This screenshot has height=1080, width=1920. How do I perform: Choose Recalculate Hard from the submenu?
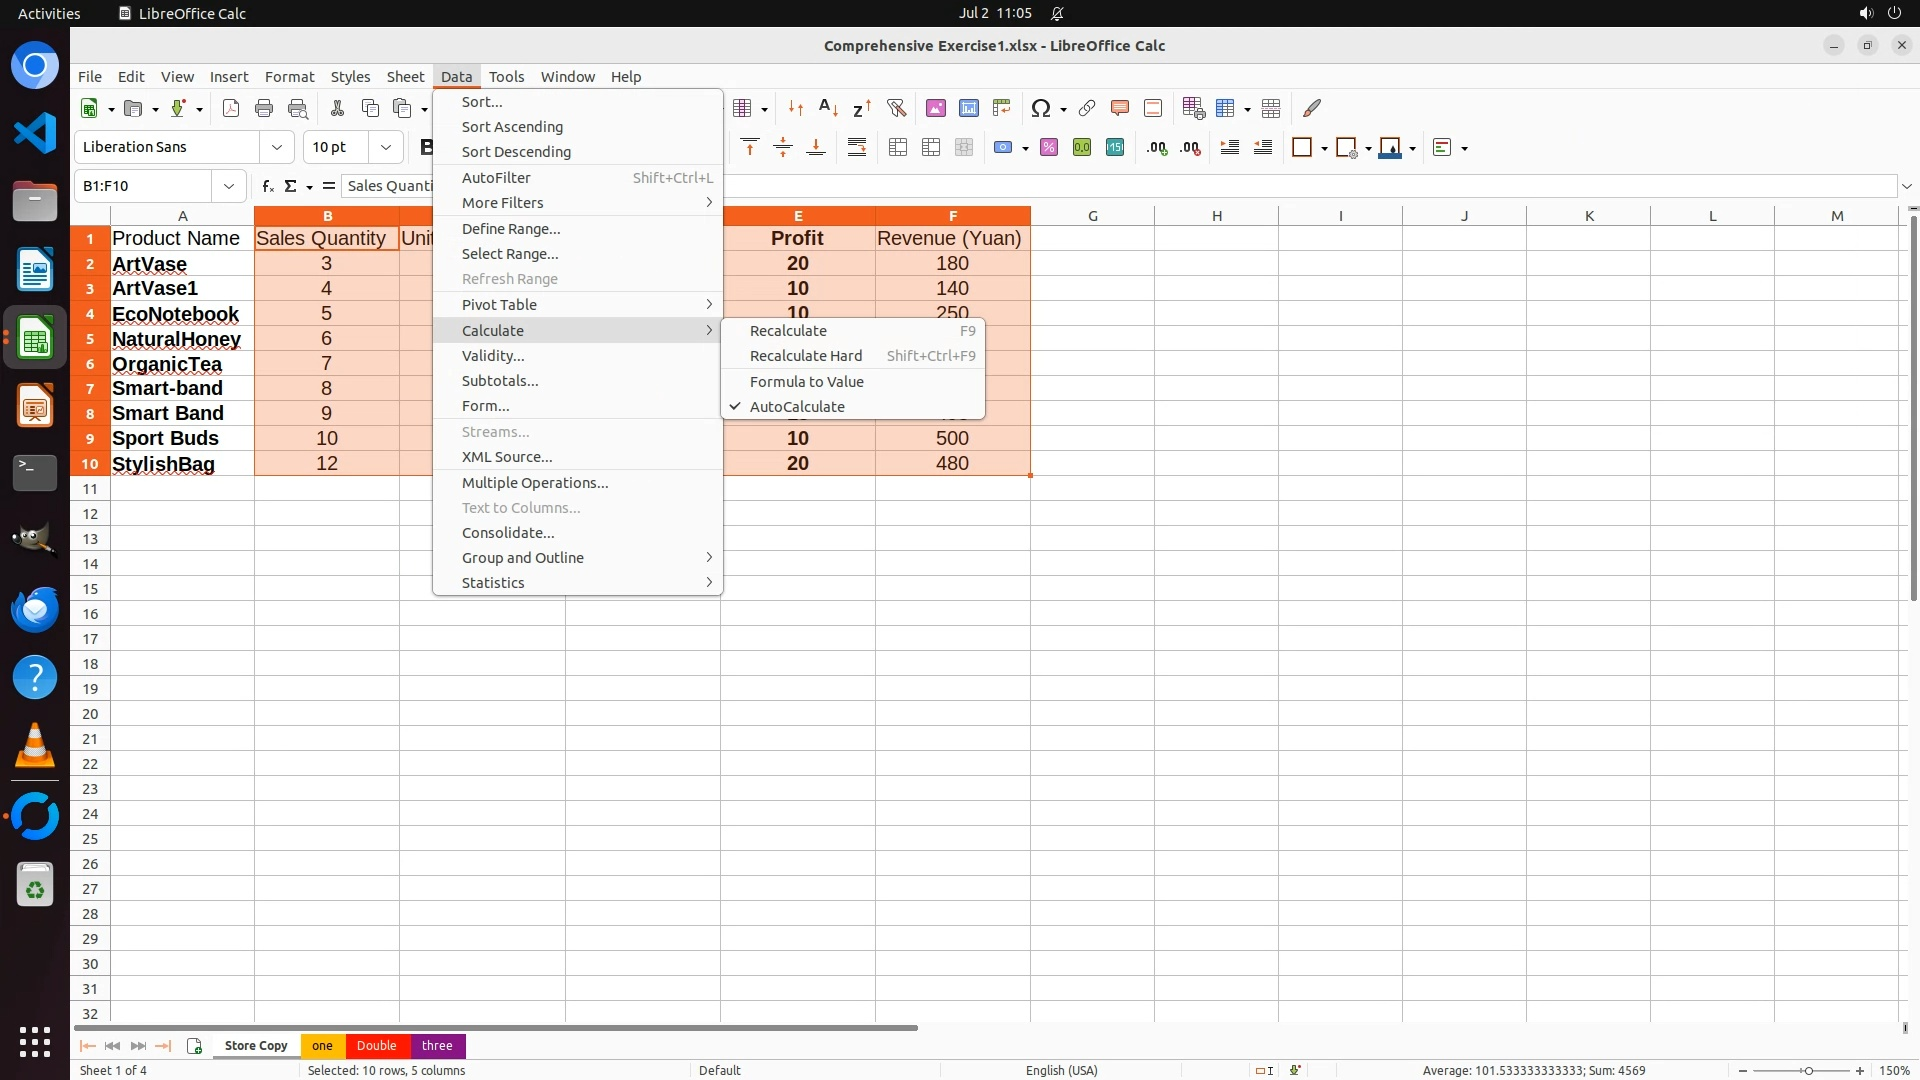[805, 356]
